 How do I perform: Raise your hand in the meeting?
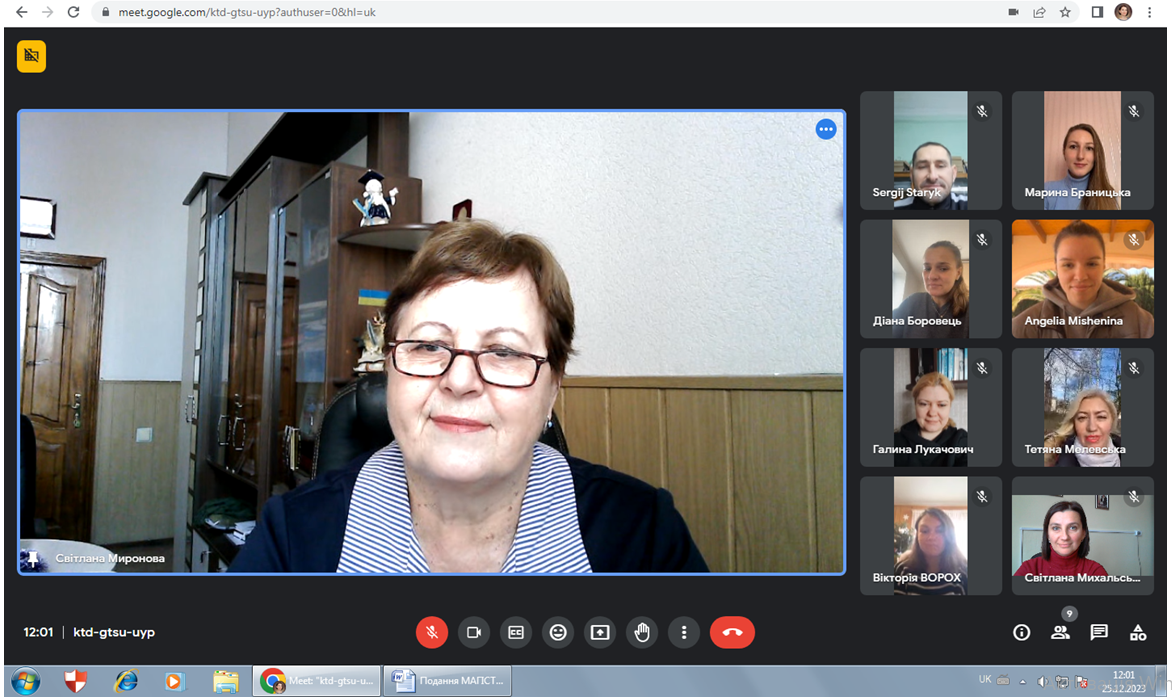(642, 632)
